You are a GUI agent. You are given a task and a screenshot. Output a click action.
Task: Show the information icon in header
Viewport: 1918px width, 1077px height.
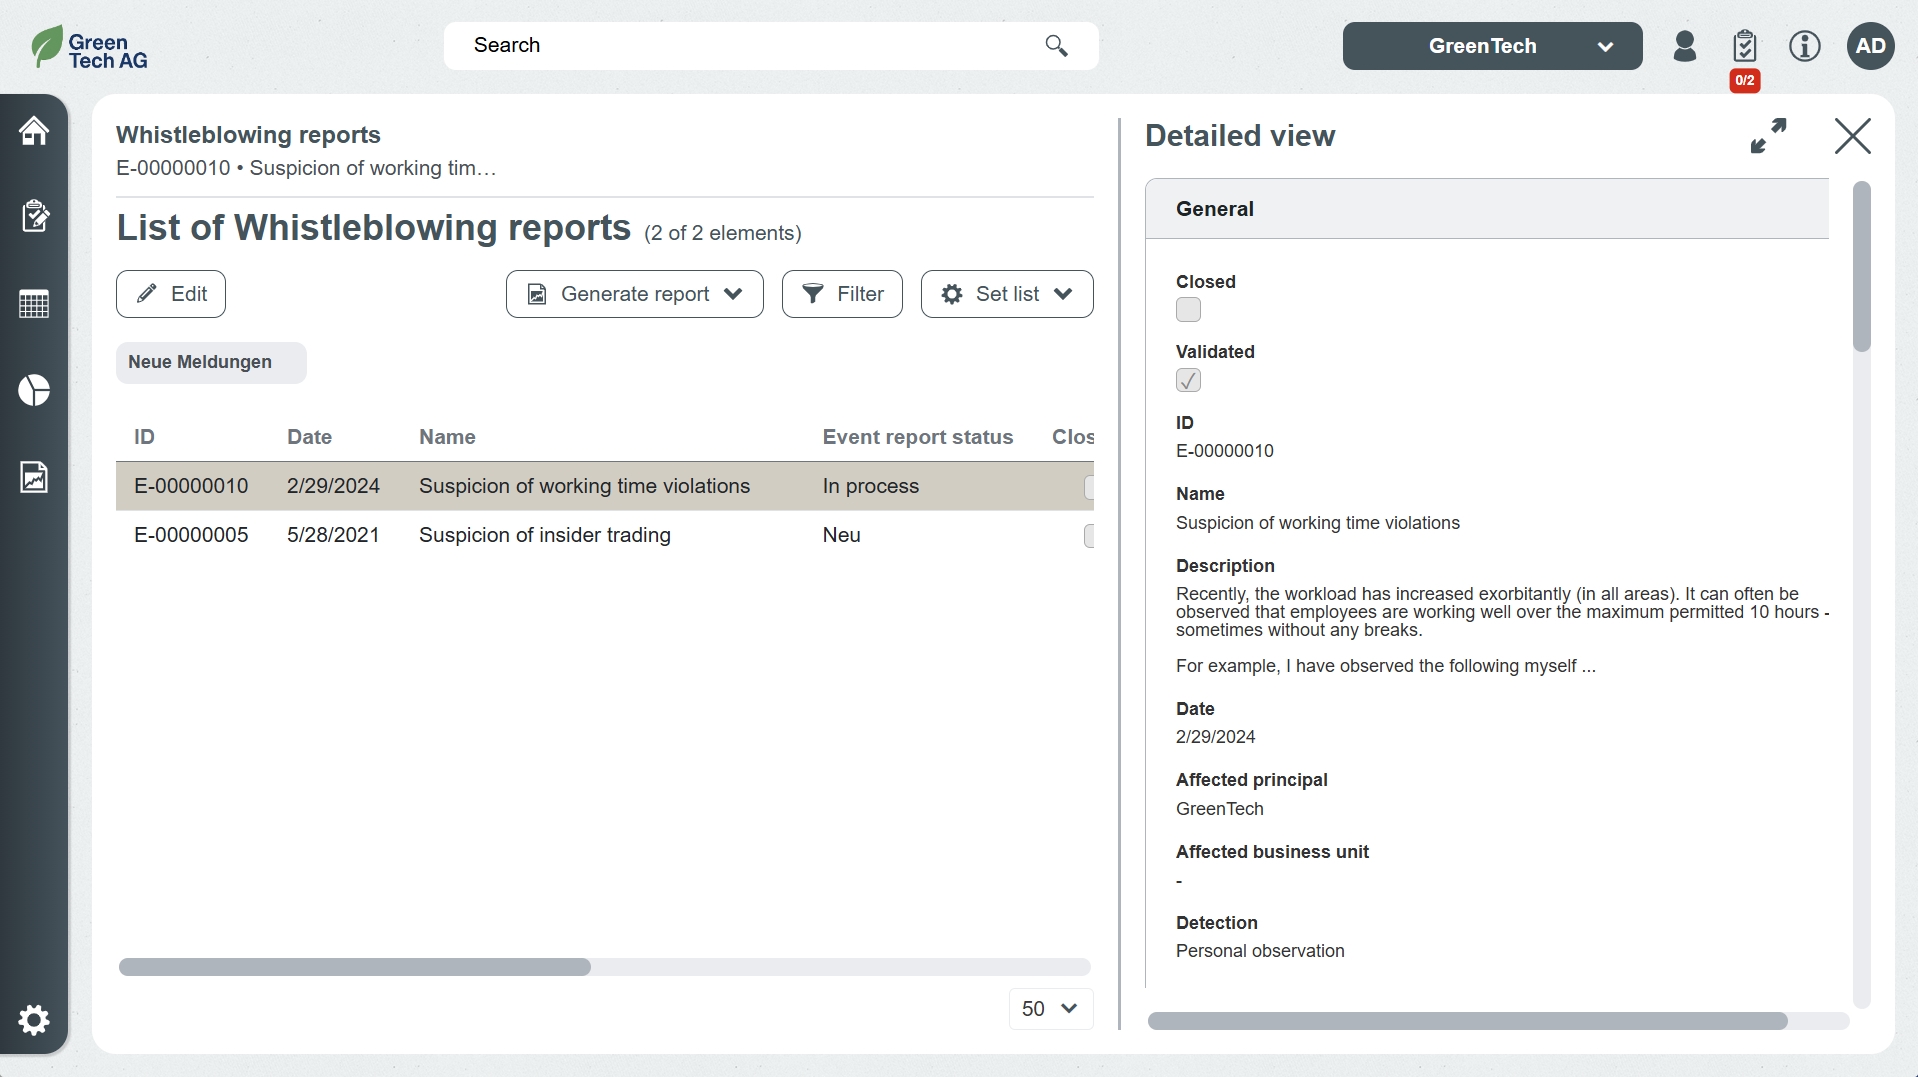1805,46
